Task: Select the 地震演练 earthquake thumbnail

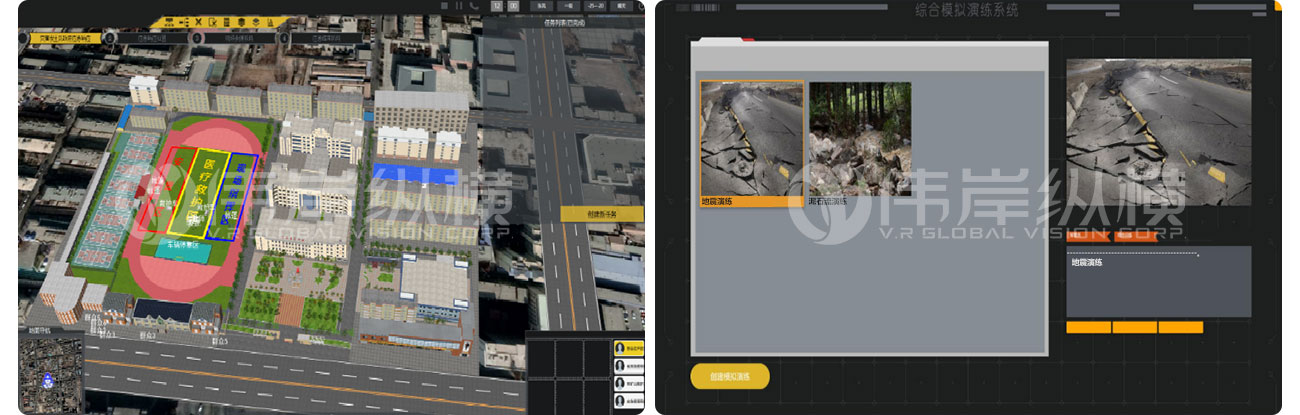Action: (x=751, y=138)
